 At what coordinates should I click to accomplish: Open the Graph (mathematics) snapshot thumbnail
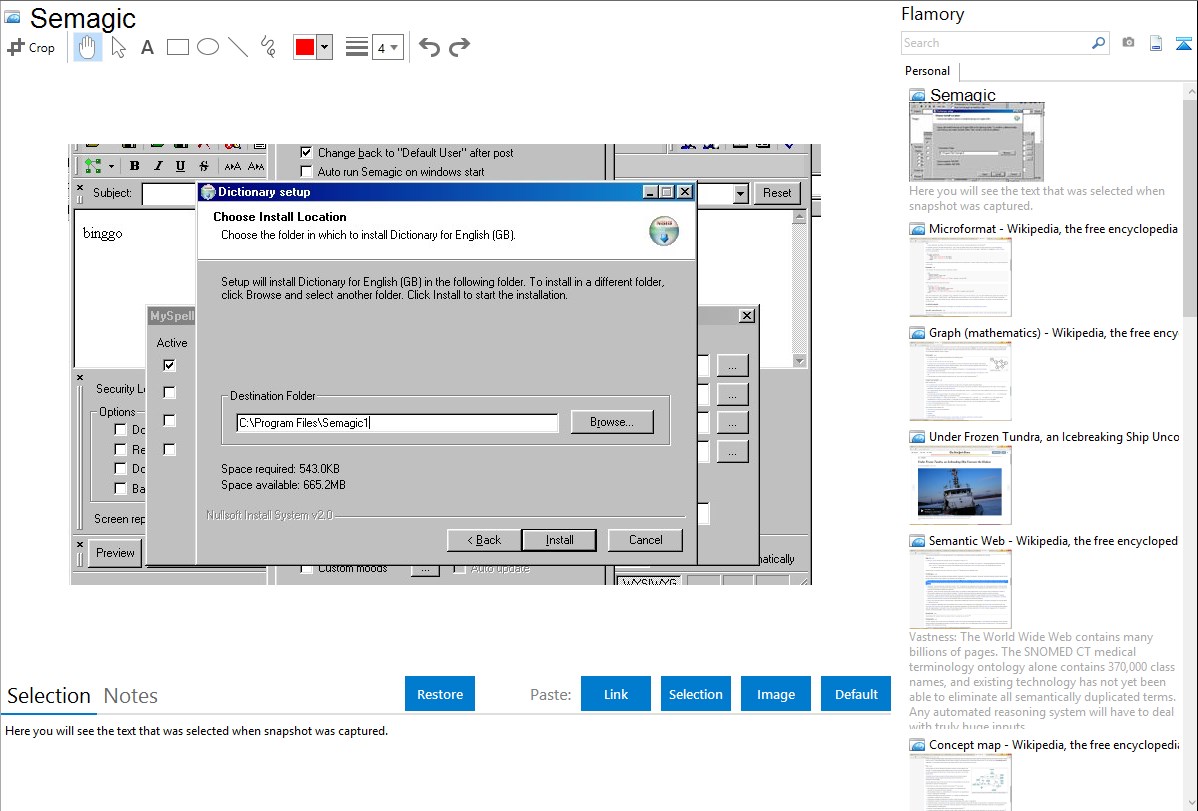tap(960, 381)
